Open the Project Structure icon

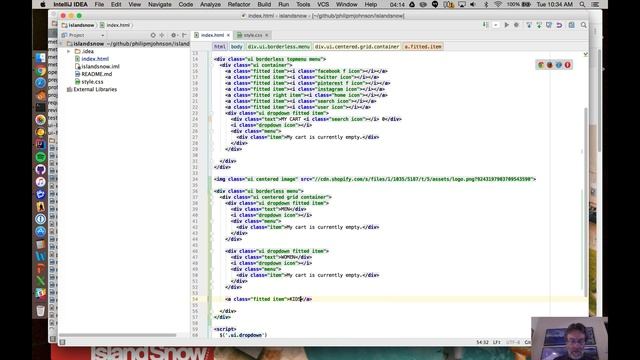tap(571, 25)
